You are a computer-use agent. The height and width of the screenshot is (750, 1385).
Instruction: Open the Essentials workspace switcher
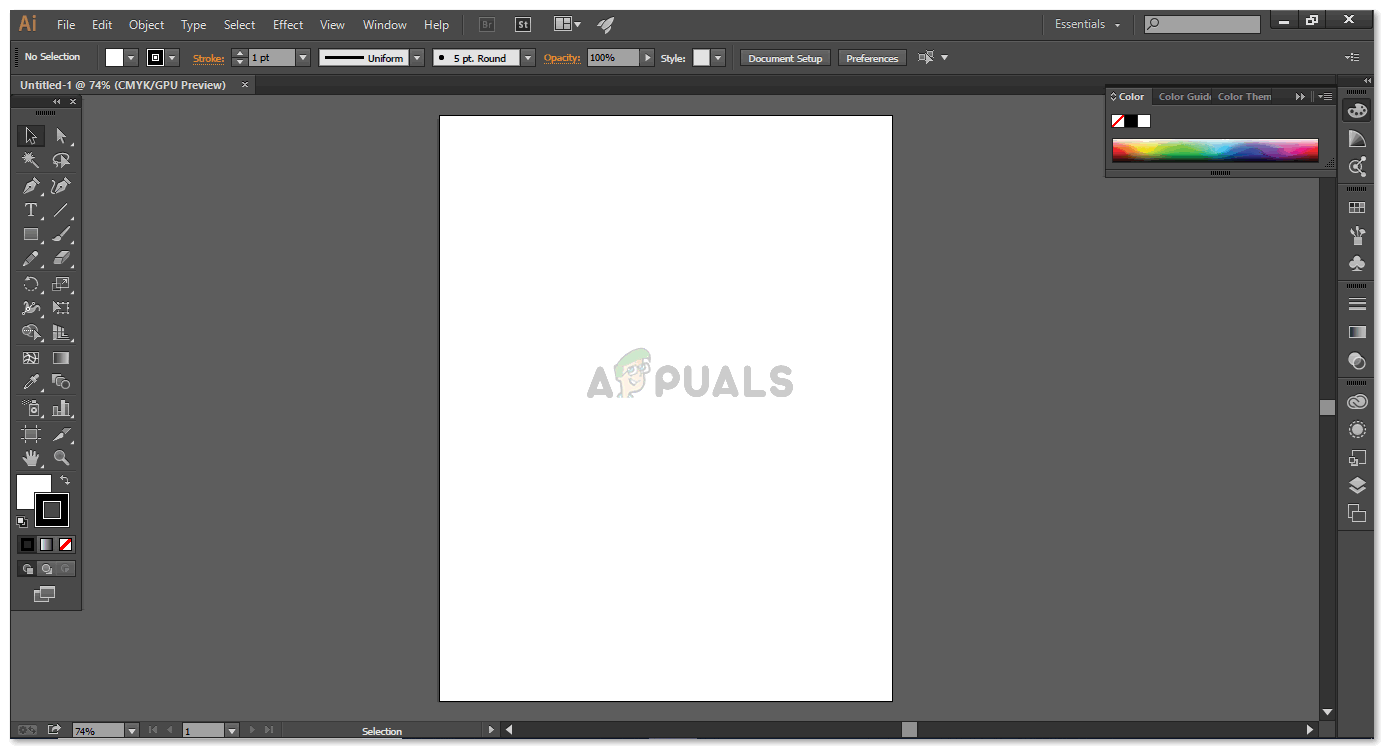coord(1088,24)
